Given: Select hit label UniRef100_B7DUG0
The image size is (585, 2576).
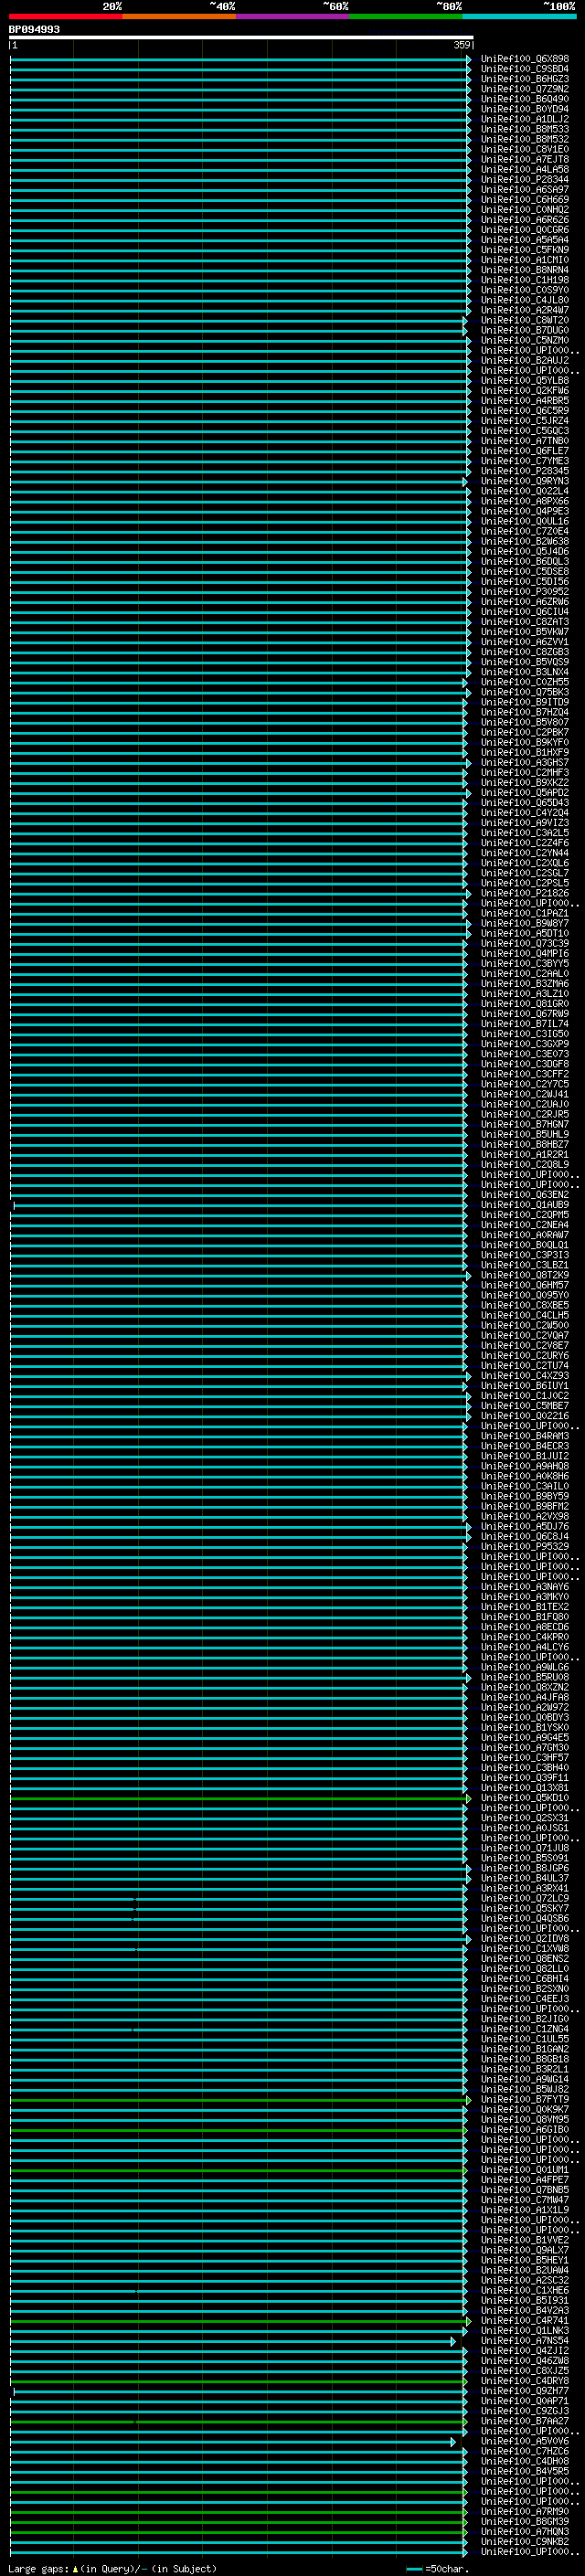Looking at the screenshot, I should (x=525, y=330).
